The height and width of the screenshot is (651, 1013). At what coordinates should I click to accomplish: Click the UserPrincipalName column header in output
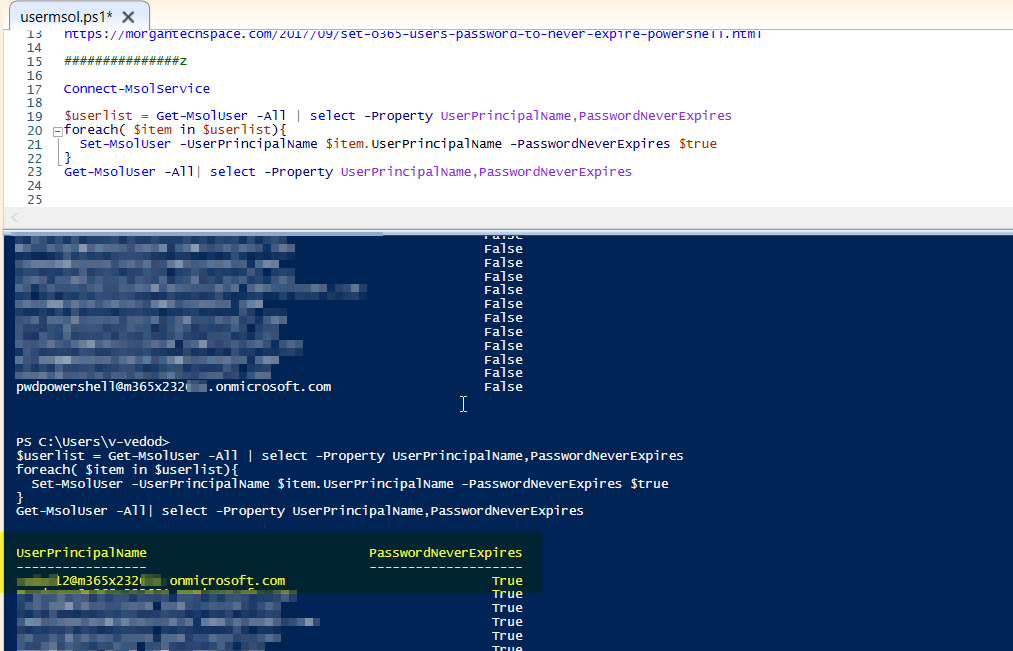pyautogui.click(x=81, y=553)
